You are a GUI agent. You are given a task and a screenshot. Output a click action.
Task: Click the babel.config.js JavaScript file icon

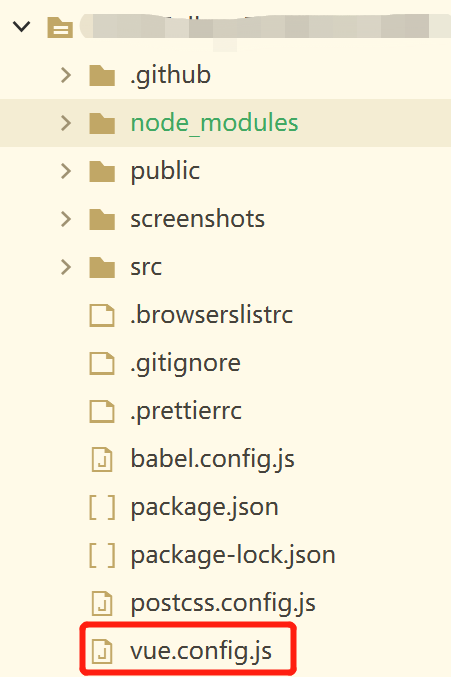[x=102, y=459]
